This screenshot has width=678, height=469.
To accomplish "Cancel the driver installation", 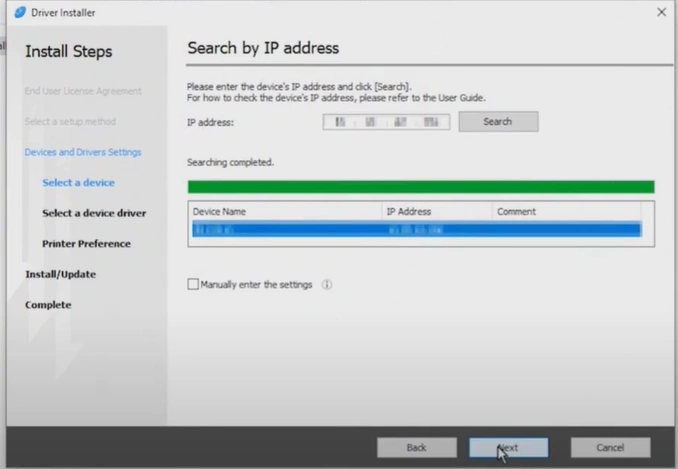I will 610,447.
